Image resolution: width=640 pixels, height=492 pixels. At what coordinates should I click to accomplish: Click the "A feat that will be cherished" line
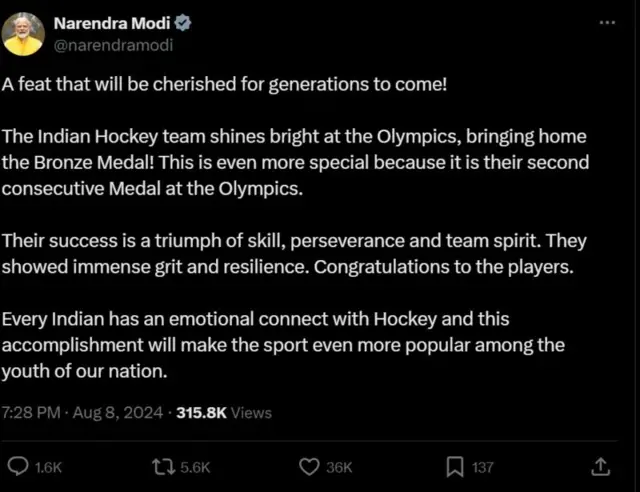click(224, 84)
